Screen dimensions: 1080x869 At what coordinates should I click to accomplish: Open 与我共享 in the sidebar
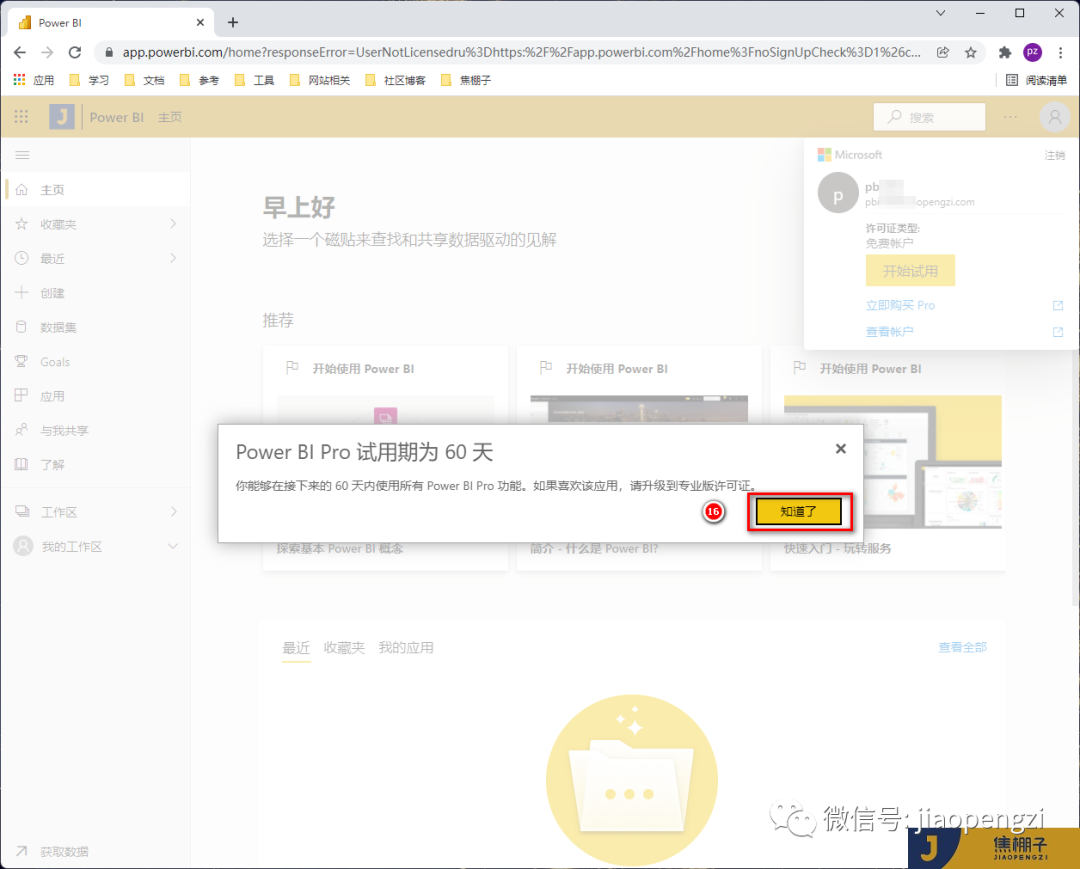[96, 430]
